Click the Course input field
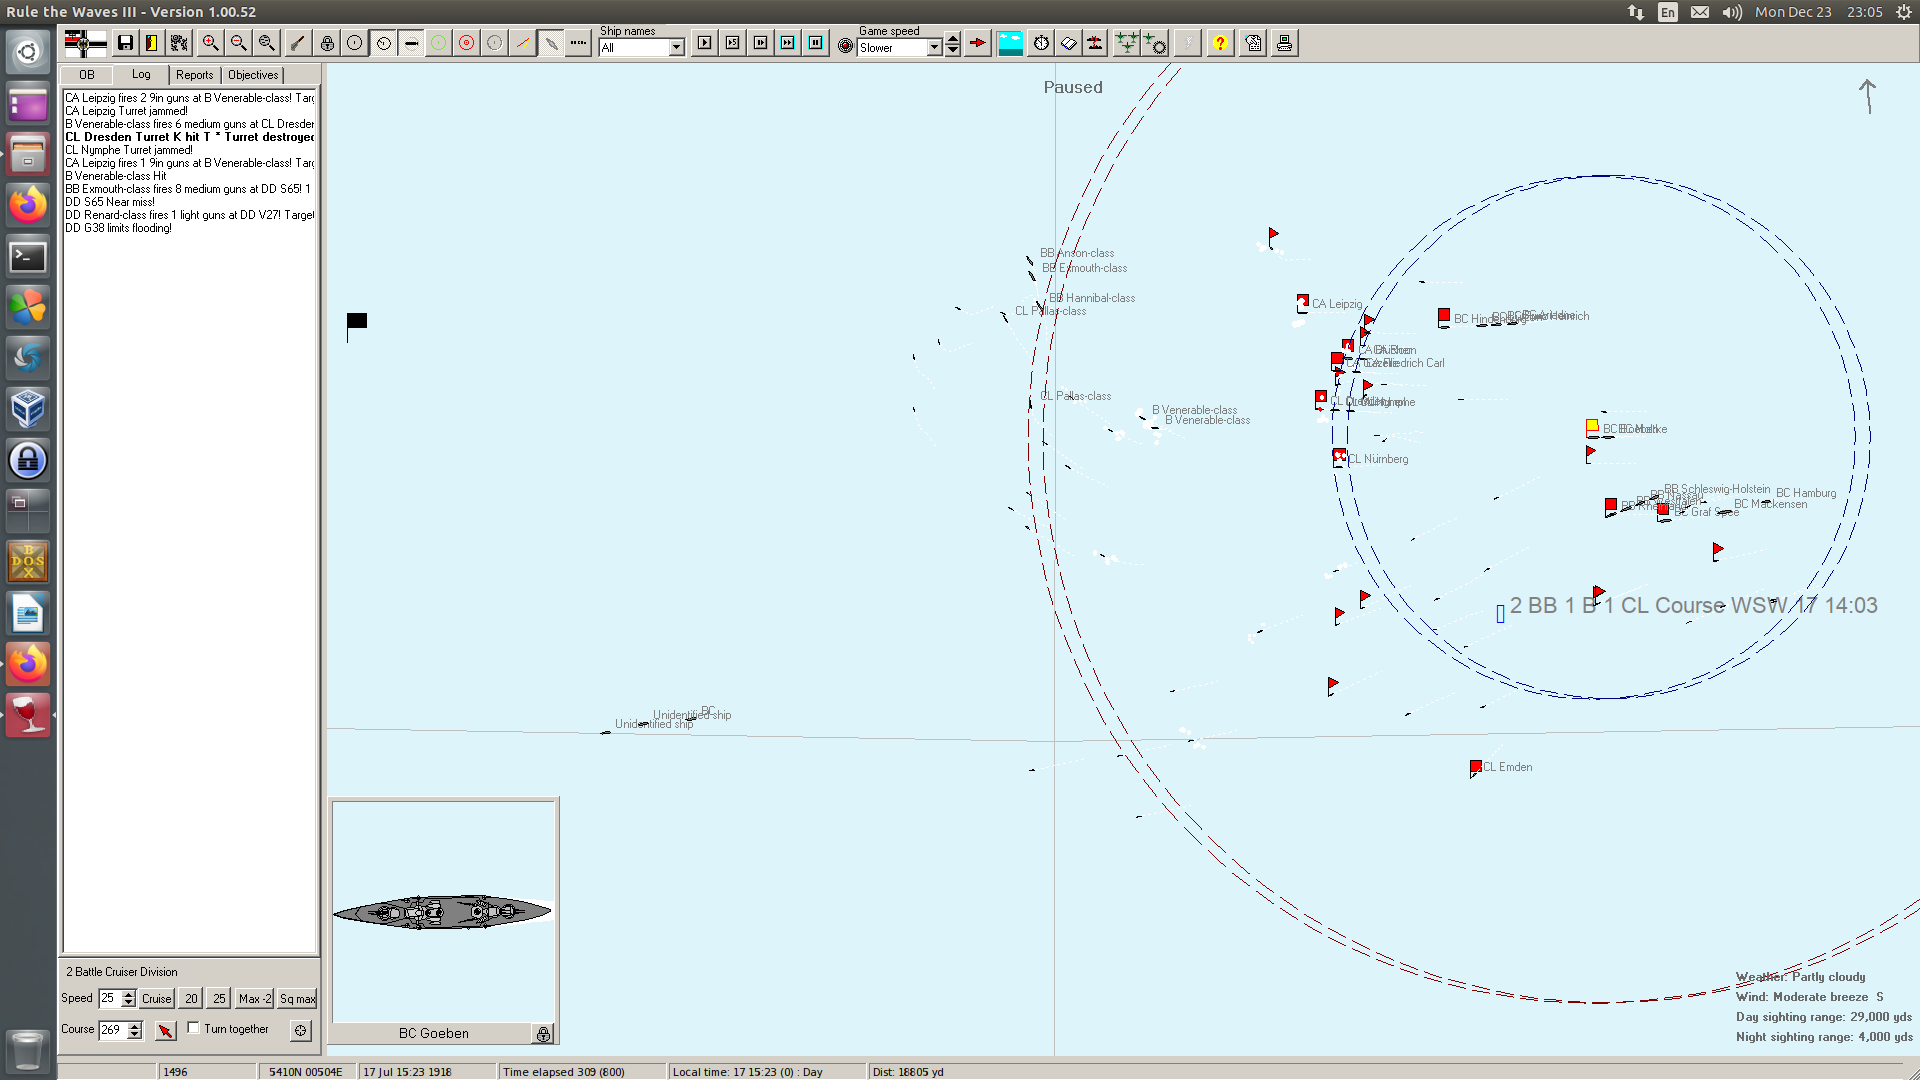Image resolution: width=1920 pixels, height=1080 pixels. pyautogui.click(x=112, y=1029)
